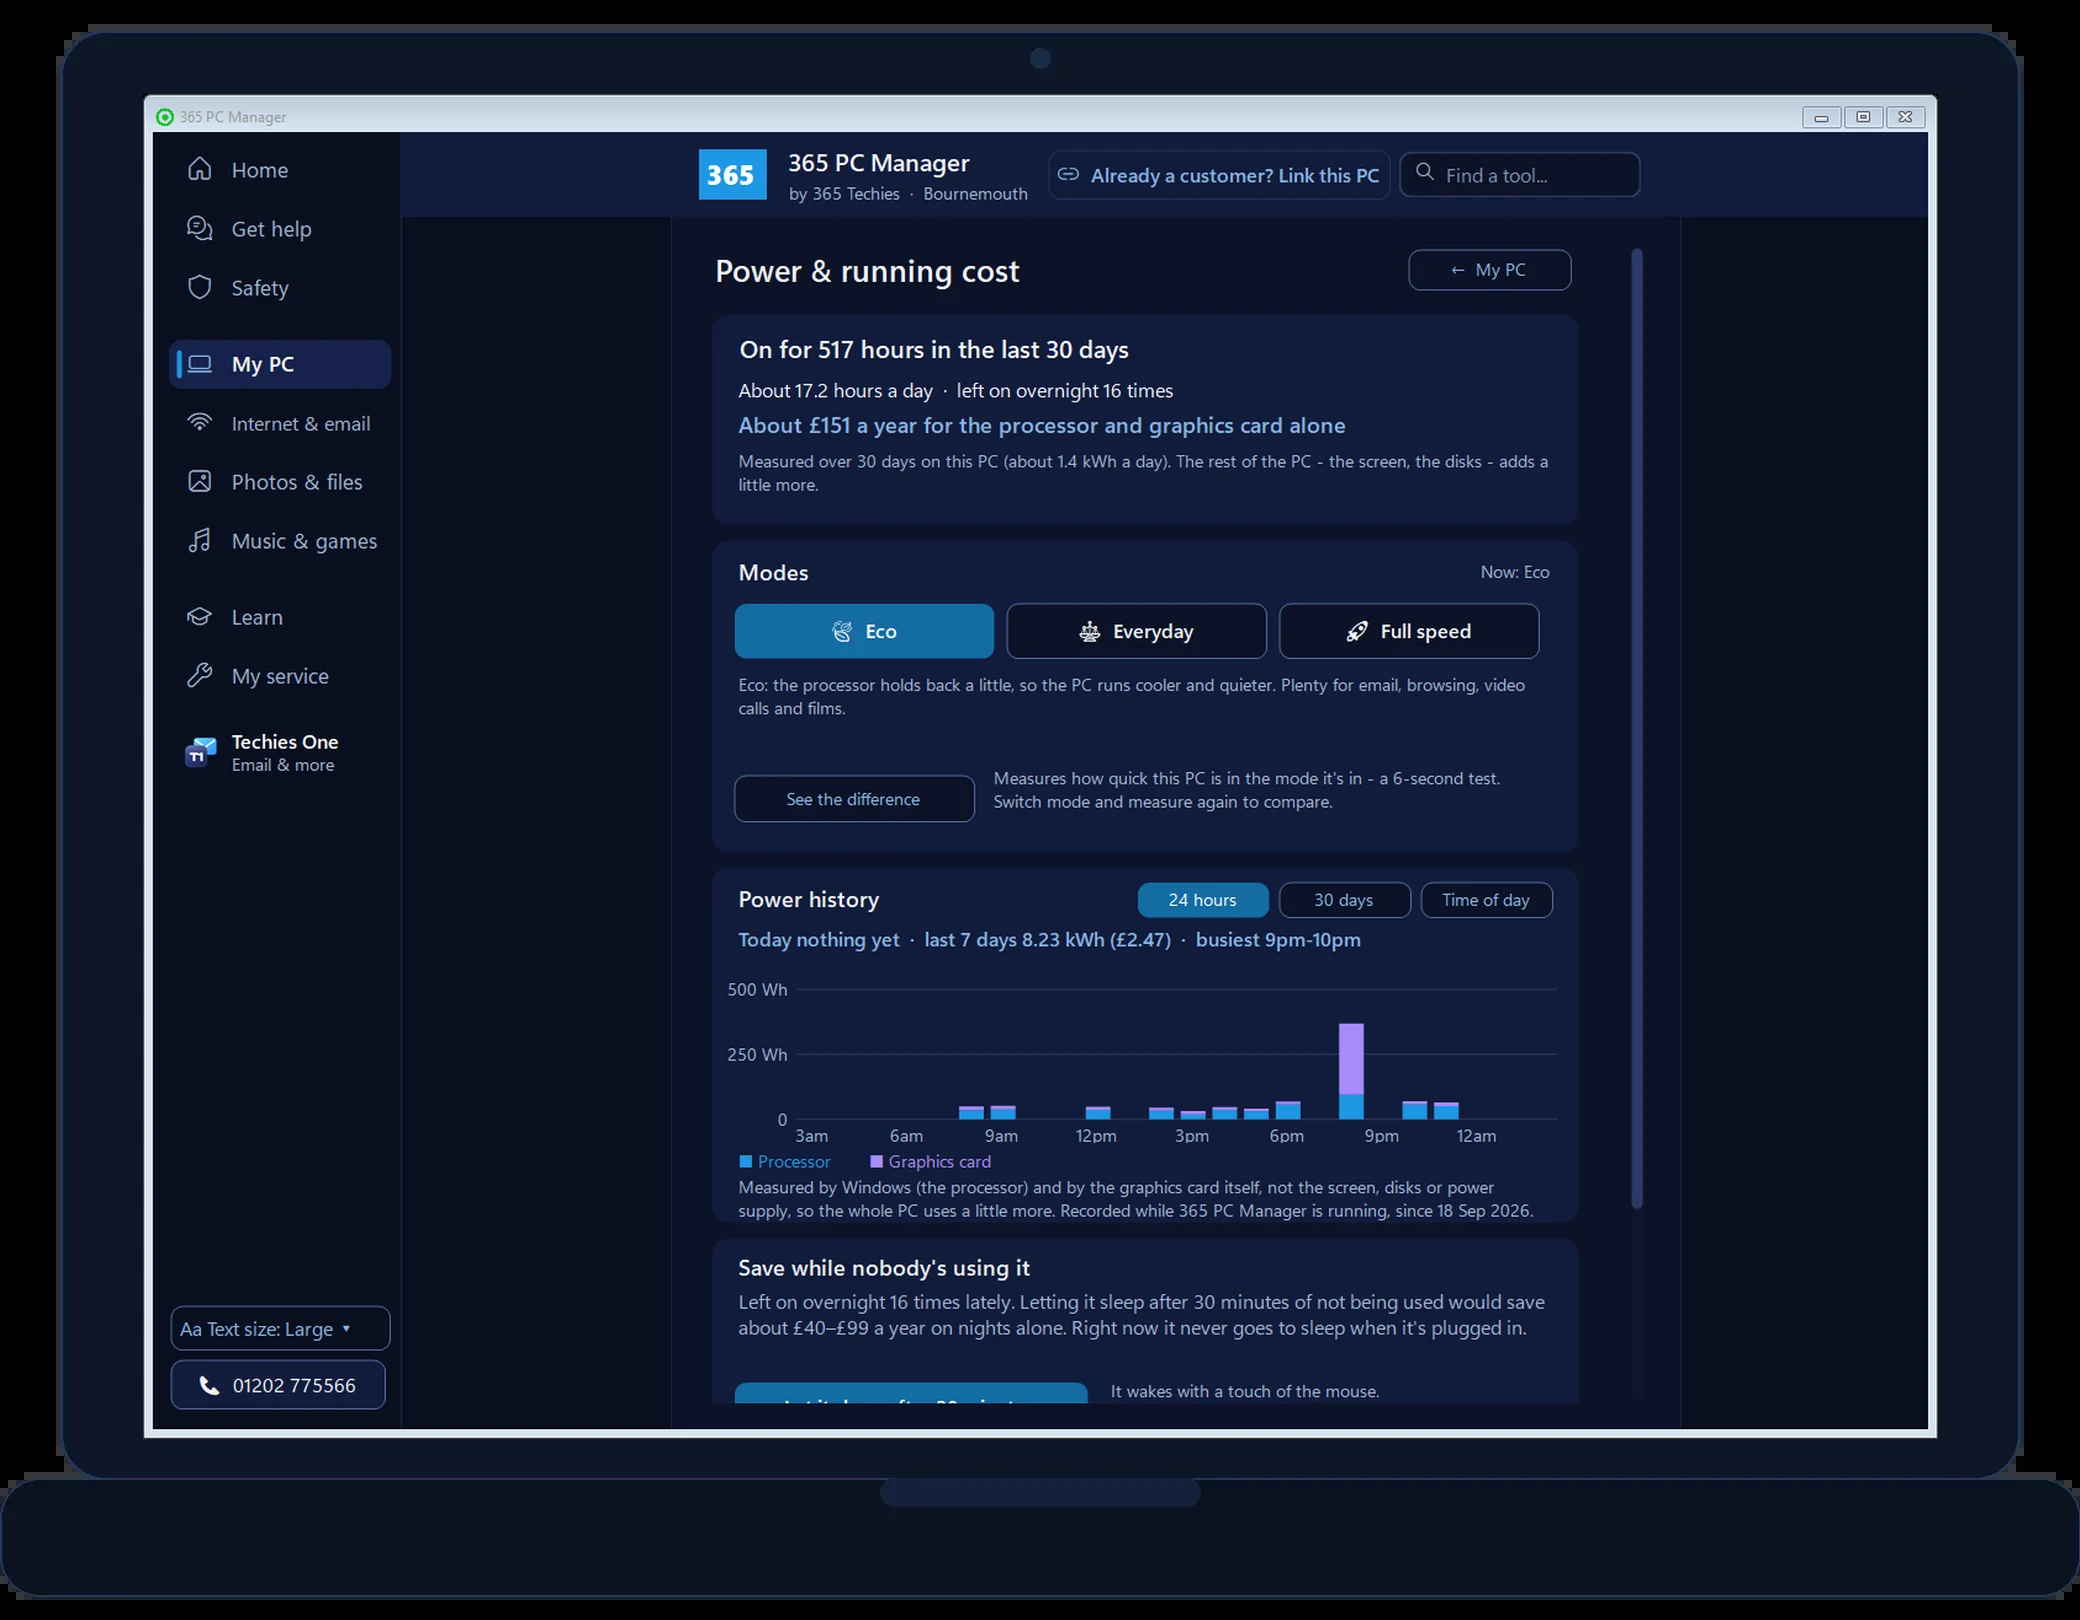The image size is (2080, 1620).
Task: Click the Processor legend swatch
Action: click(x=745, y=1162)
